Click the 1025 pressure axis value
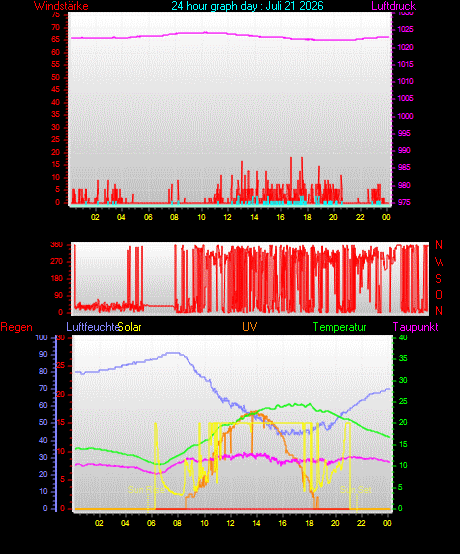 coord(406,29)
